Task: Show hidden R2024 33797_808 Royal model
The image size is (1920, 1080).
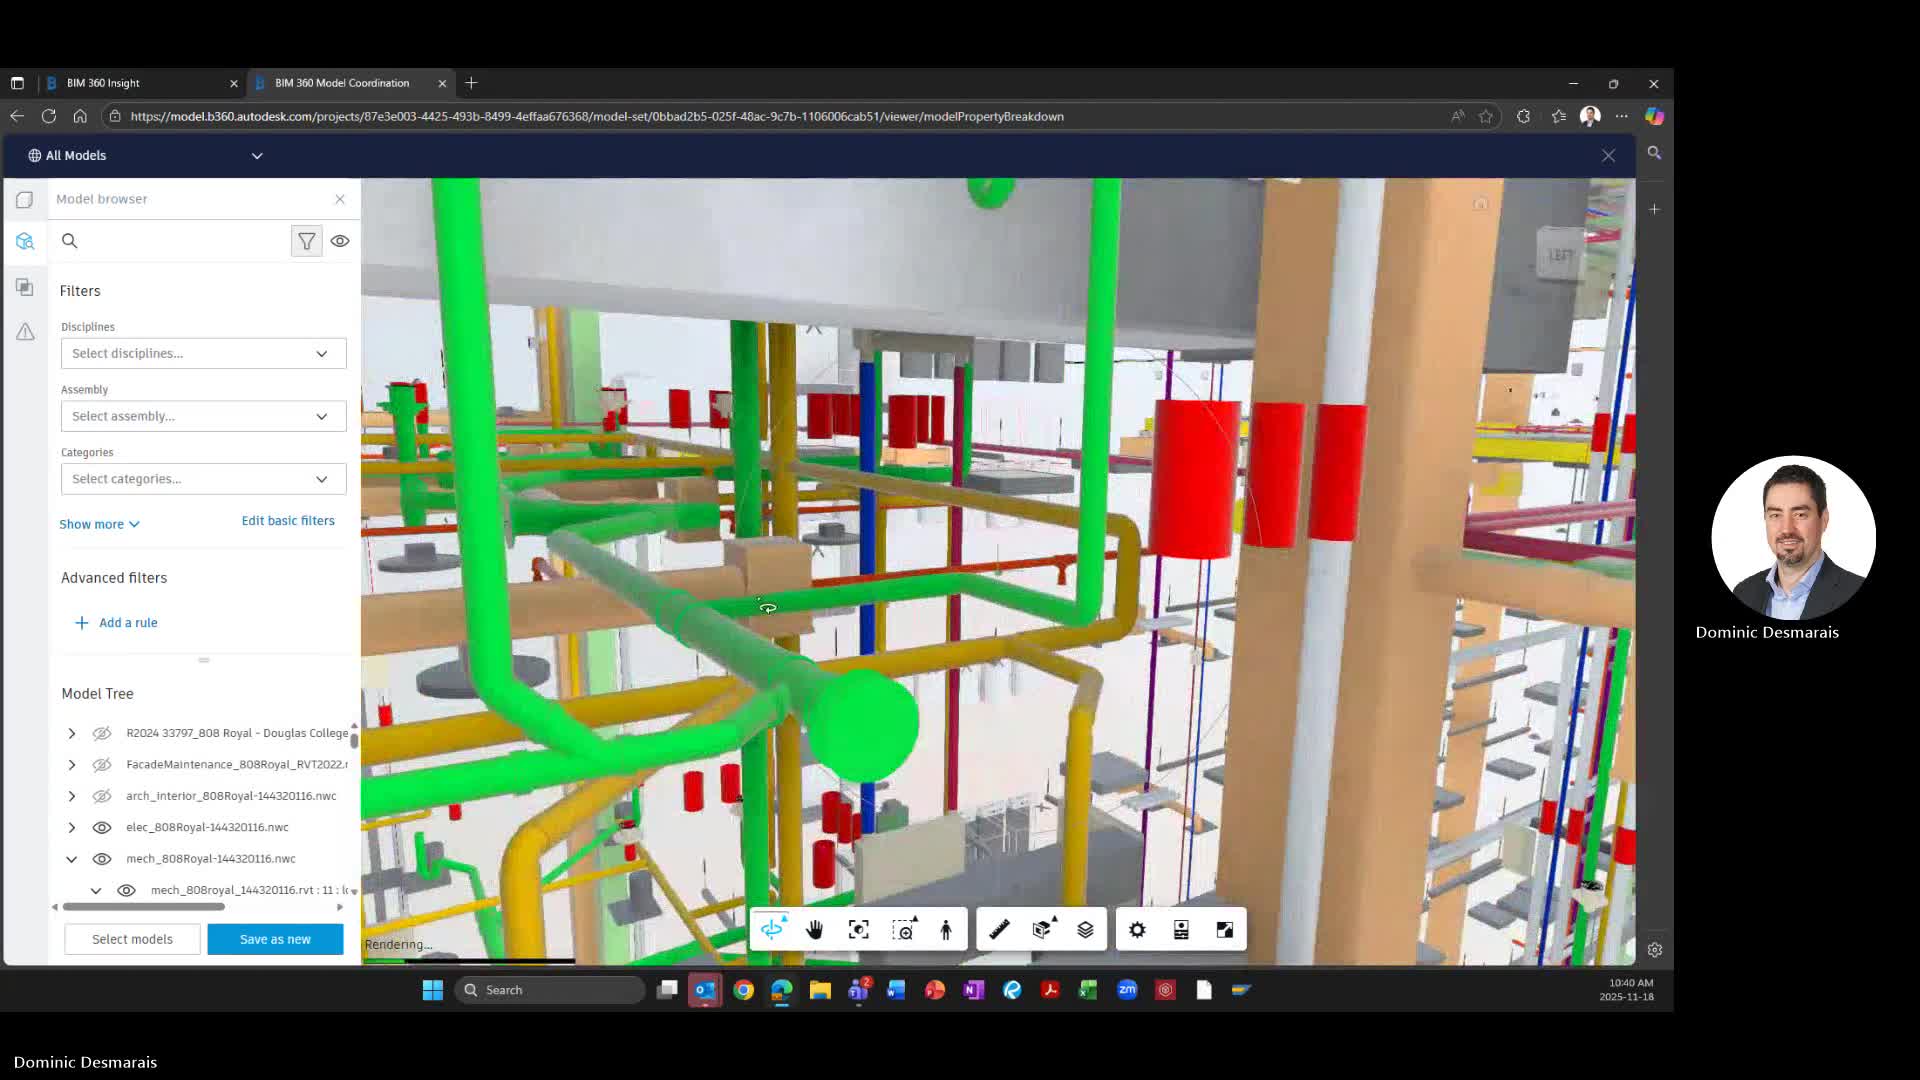Action: (x=102, y=734)
